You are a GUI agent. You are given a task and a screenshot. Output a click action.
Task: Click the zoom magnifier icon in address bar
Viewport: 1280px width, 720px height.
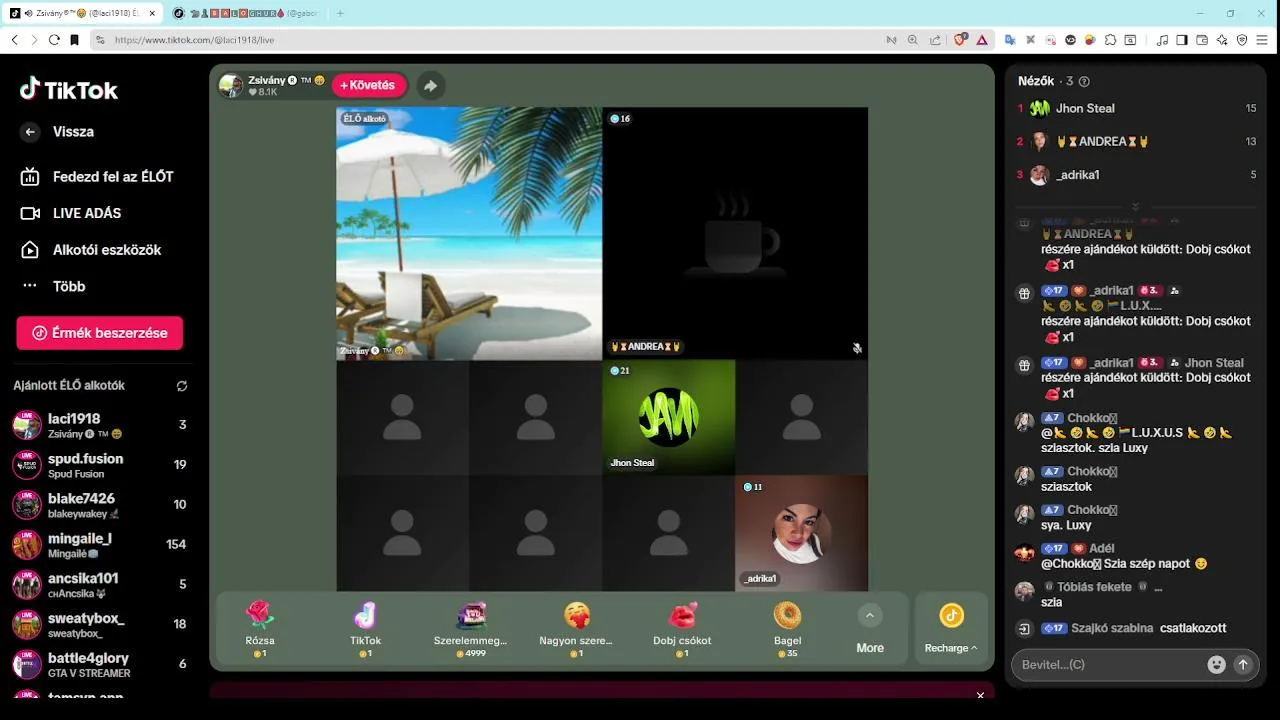click(913, 40)
